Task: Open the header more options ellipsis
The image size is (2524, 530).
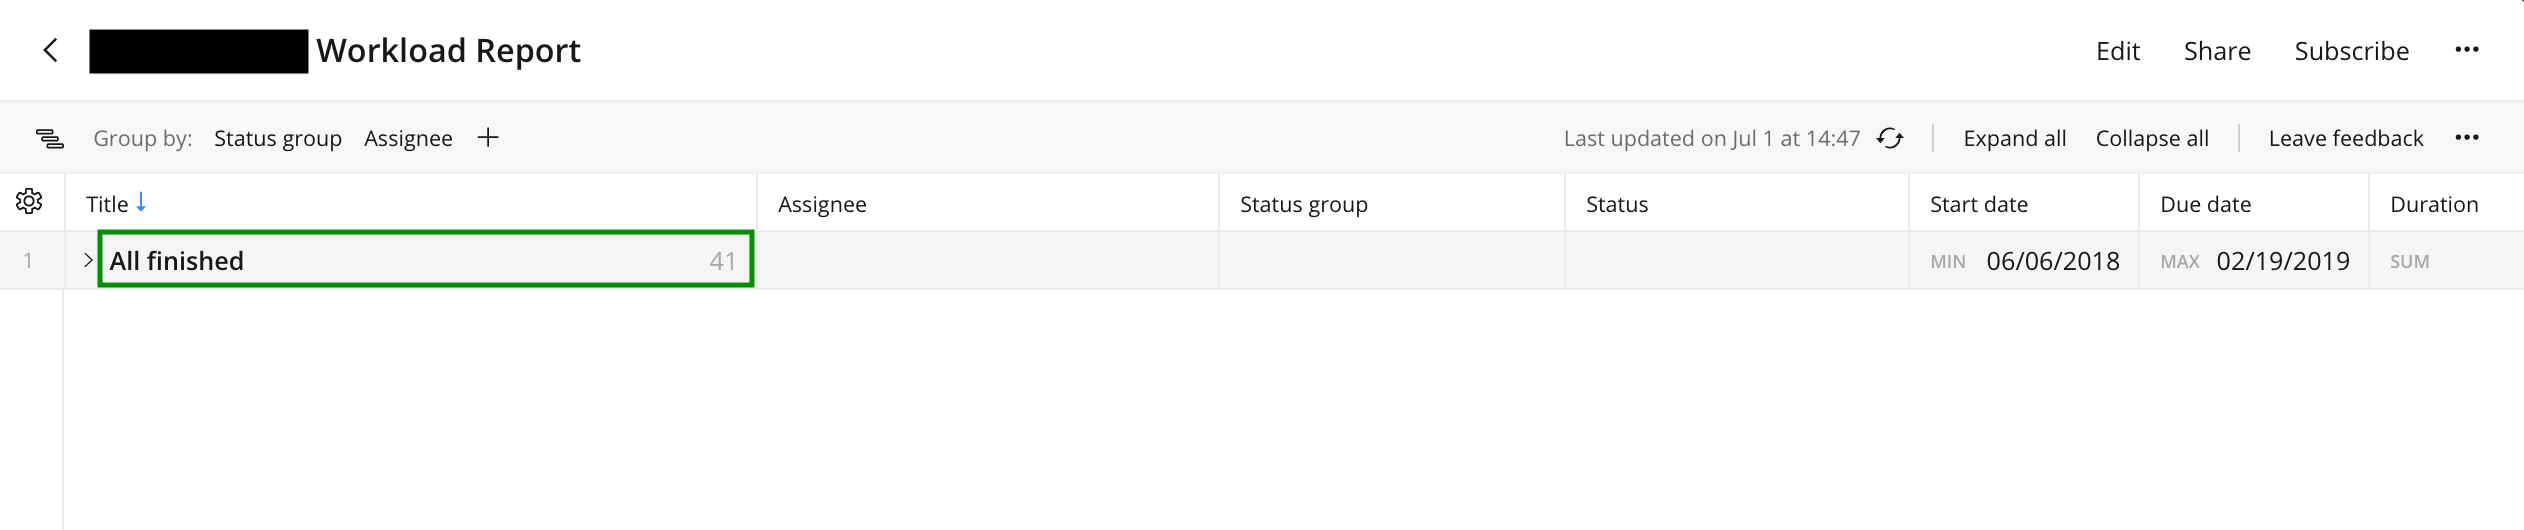Action: pos(2466,50)
